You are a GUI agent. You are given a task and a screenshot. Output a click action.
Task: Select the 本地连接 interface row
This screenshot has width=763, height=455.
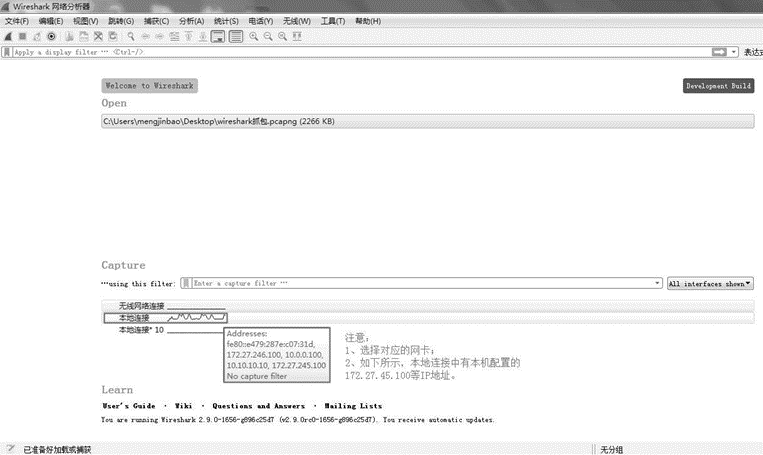tap(428, 318)
